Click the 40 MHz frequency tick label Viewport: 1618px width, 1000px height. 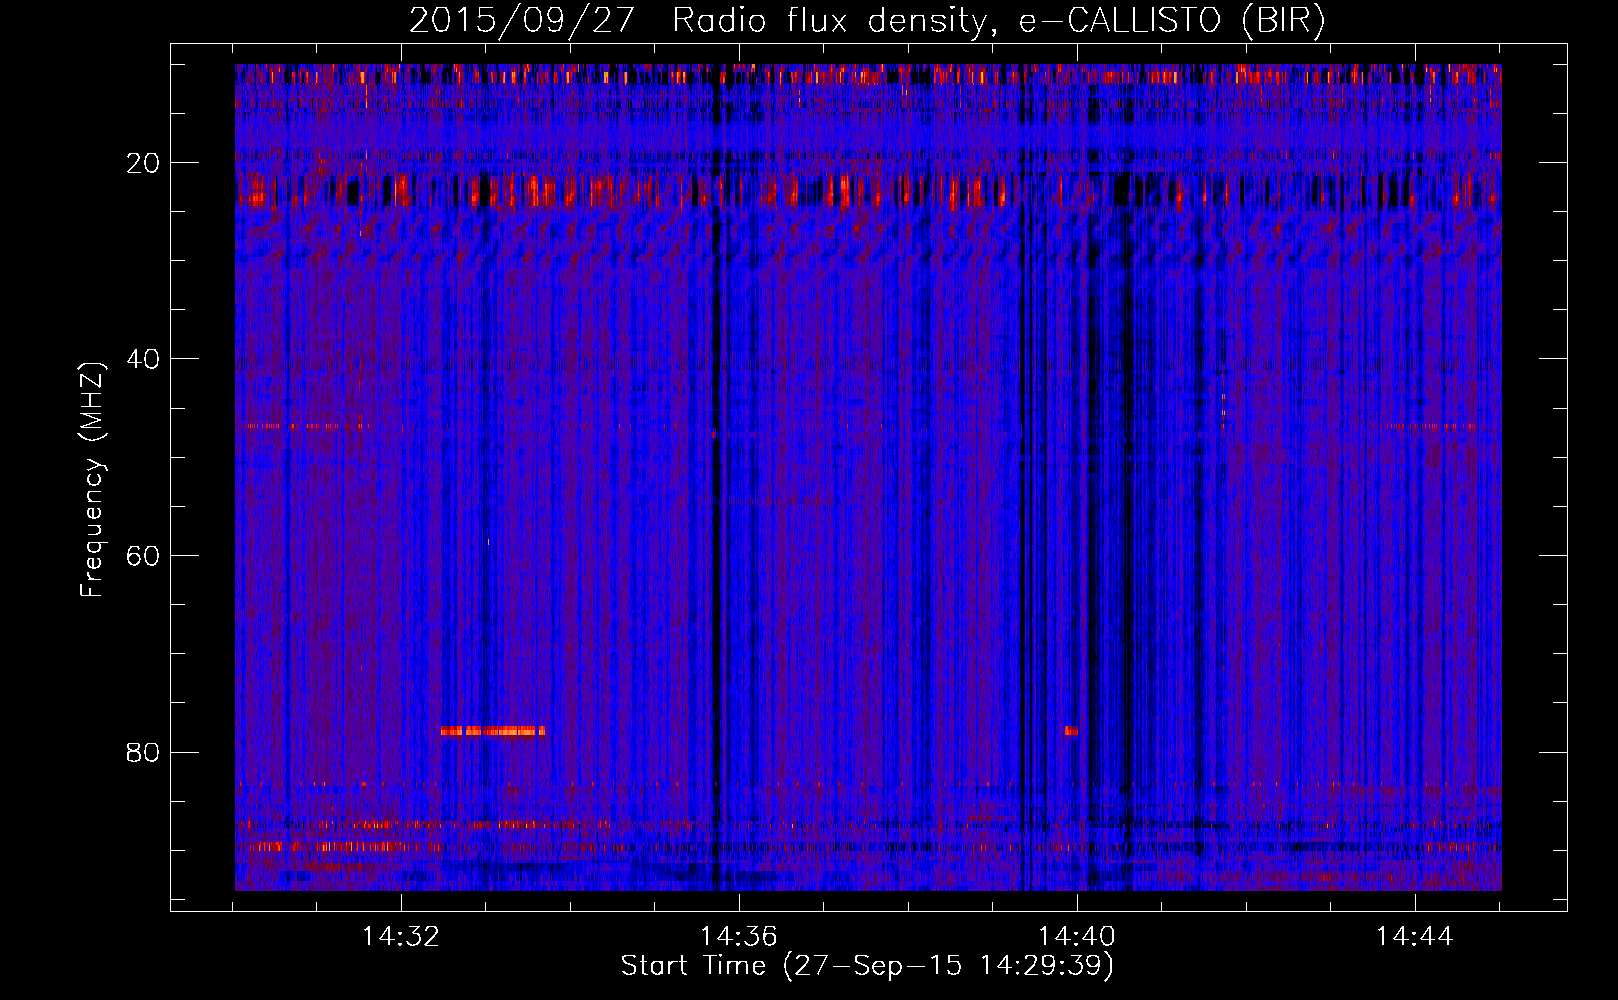tap(144, 359)
